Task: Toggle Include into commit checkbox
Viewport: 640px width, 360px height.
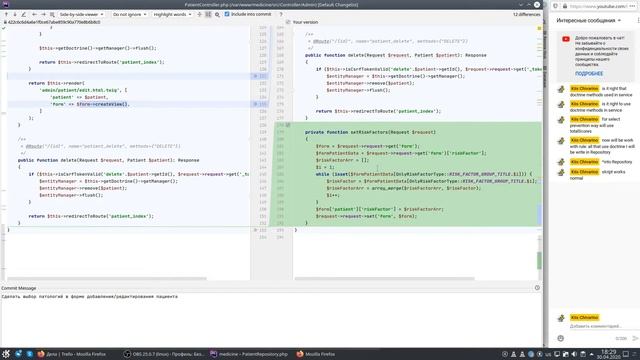Action: point(227,14)
